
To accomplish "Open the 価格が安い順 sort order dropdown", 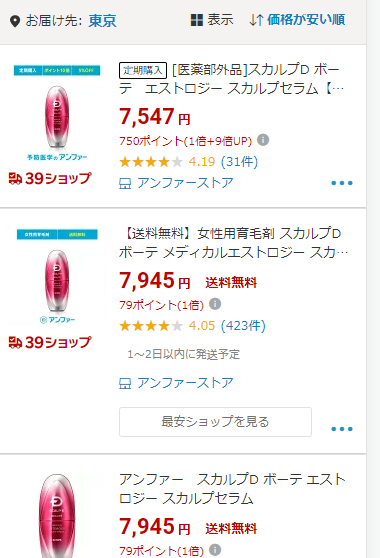I will [x=306, y=20].
